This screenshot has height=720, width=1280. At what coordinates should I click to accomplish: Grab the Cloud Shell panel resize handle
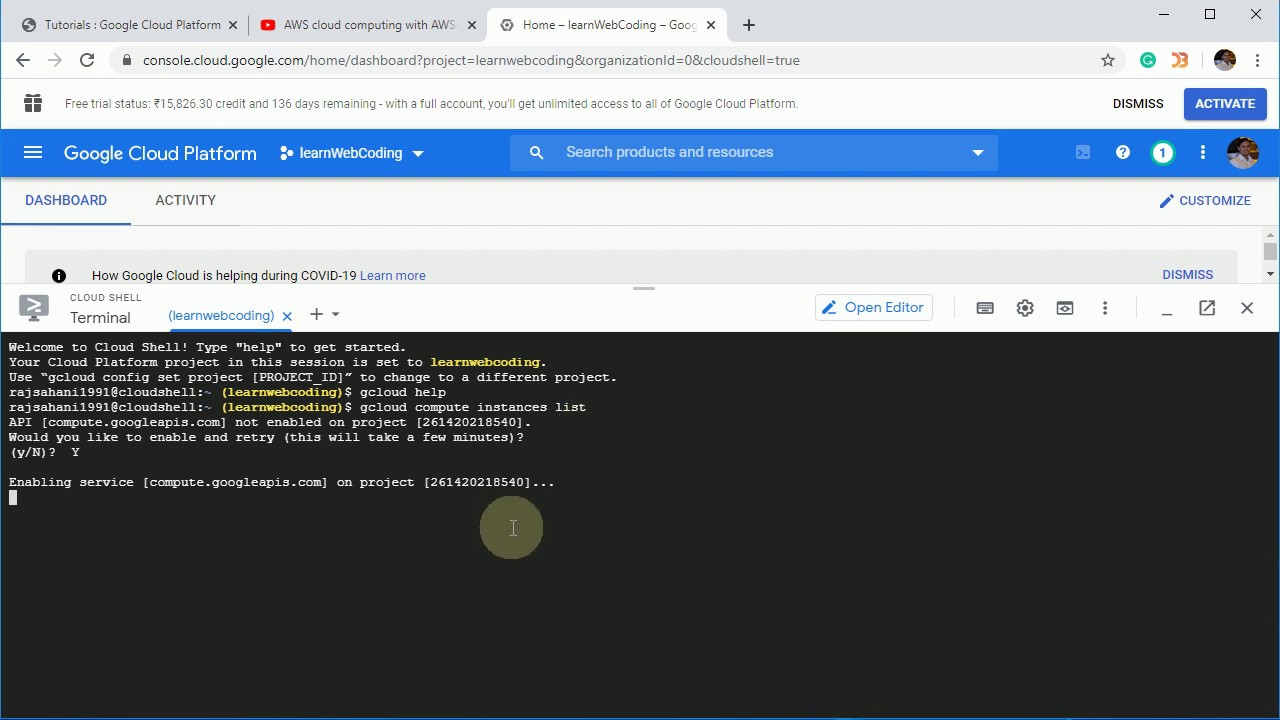pyautogui.click(x=644, y=289)
